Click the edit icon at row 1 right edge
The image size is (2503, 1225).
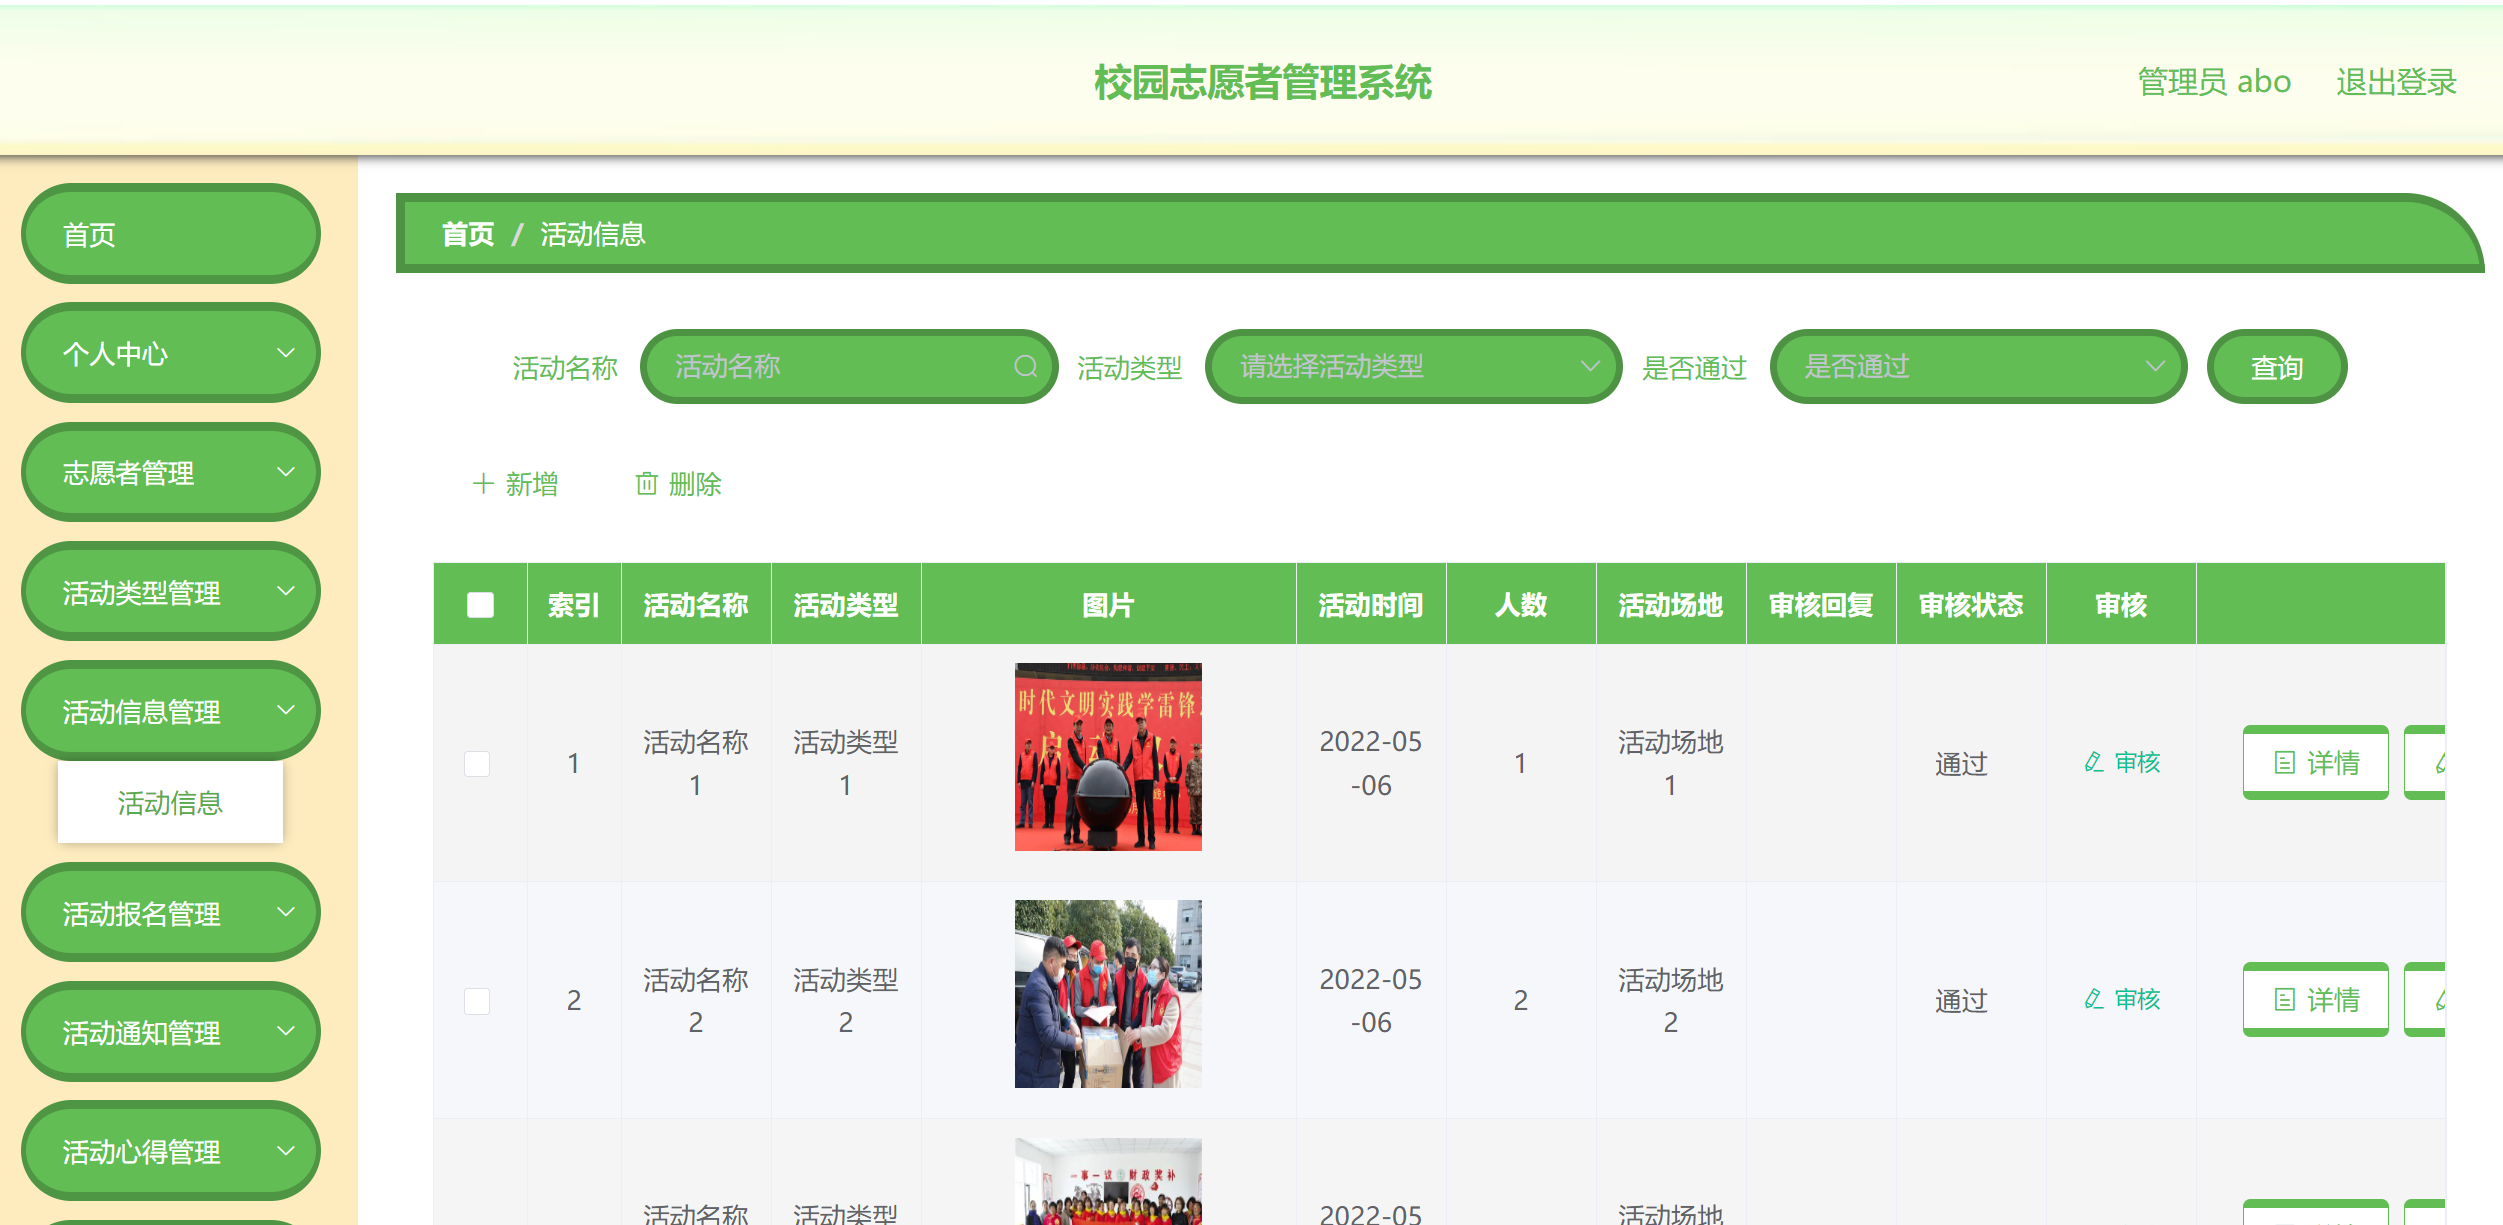coord(2439,763)
